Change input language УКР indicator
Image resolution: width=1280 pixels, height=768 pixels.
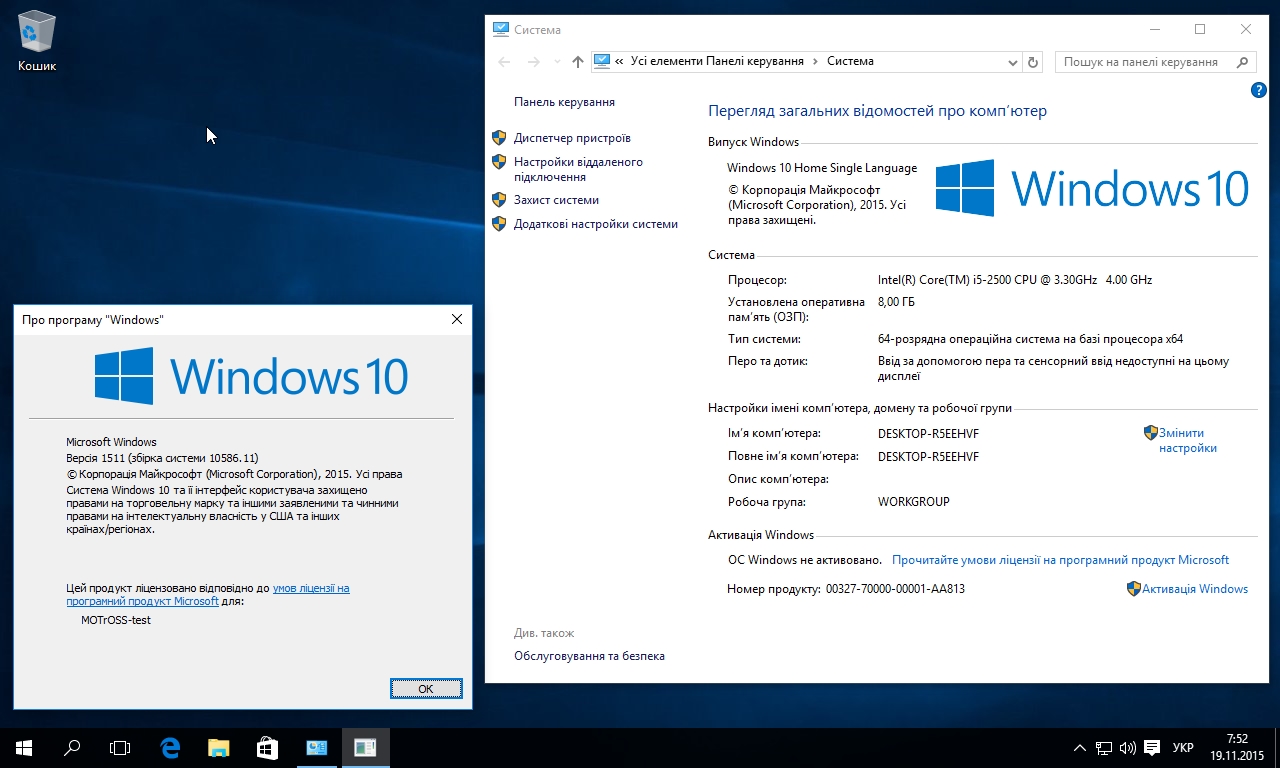point(1183,747)
